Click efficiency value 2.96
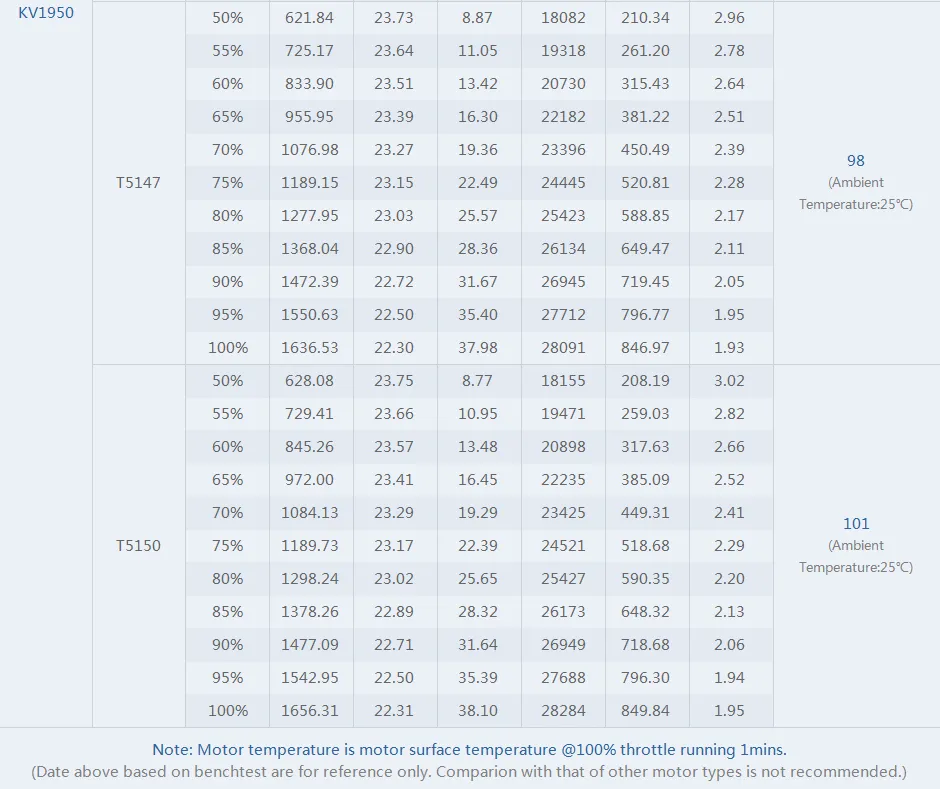This screenshot has height=789, width=940. 729,18
